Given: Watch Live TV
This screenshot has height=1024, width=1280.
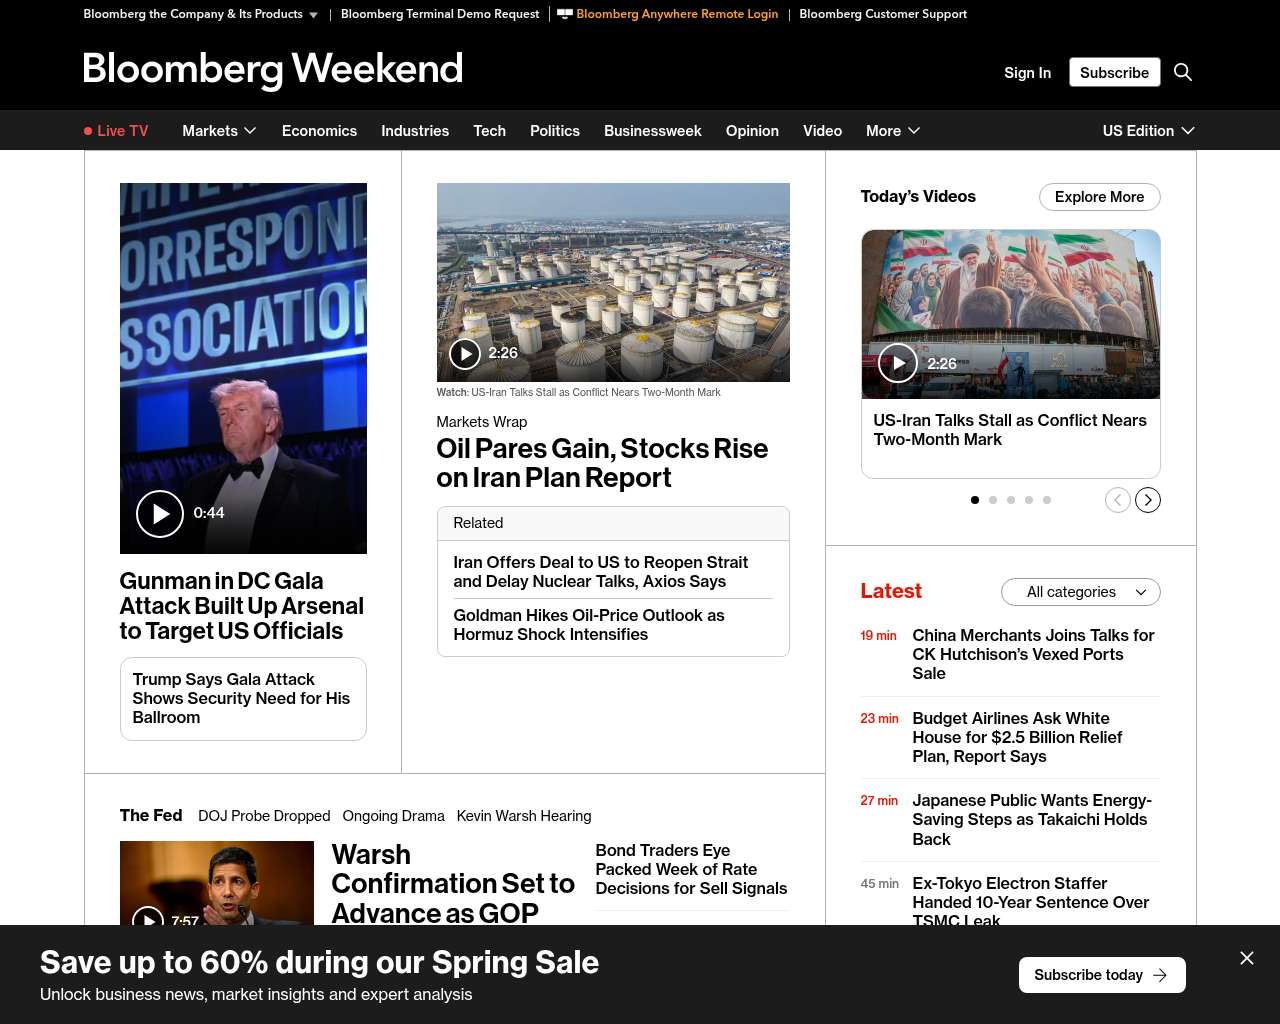Looking at the screenshot, I should (x=116, y=131).
